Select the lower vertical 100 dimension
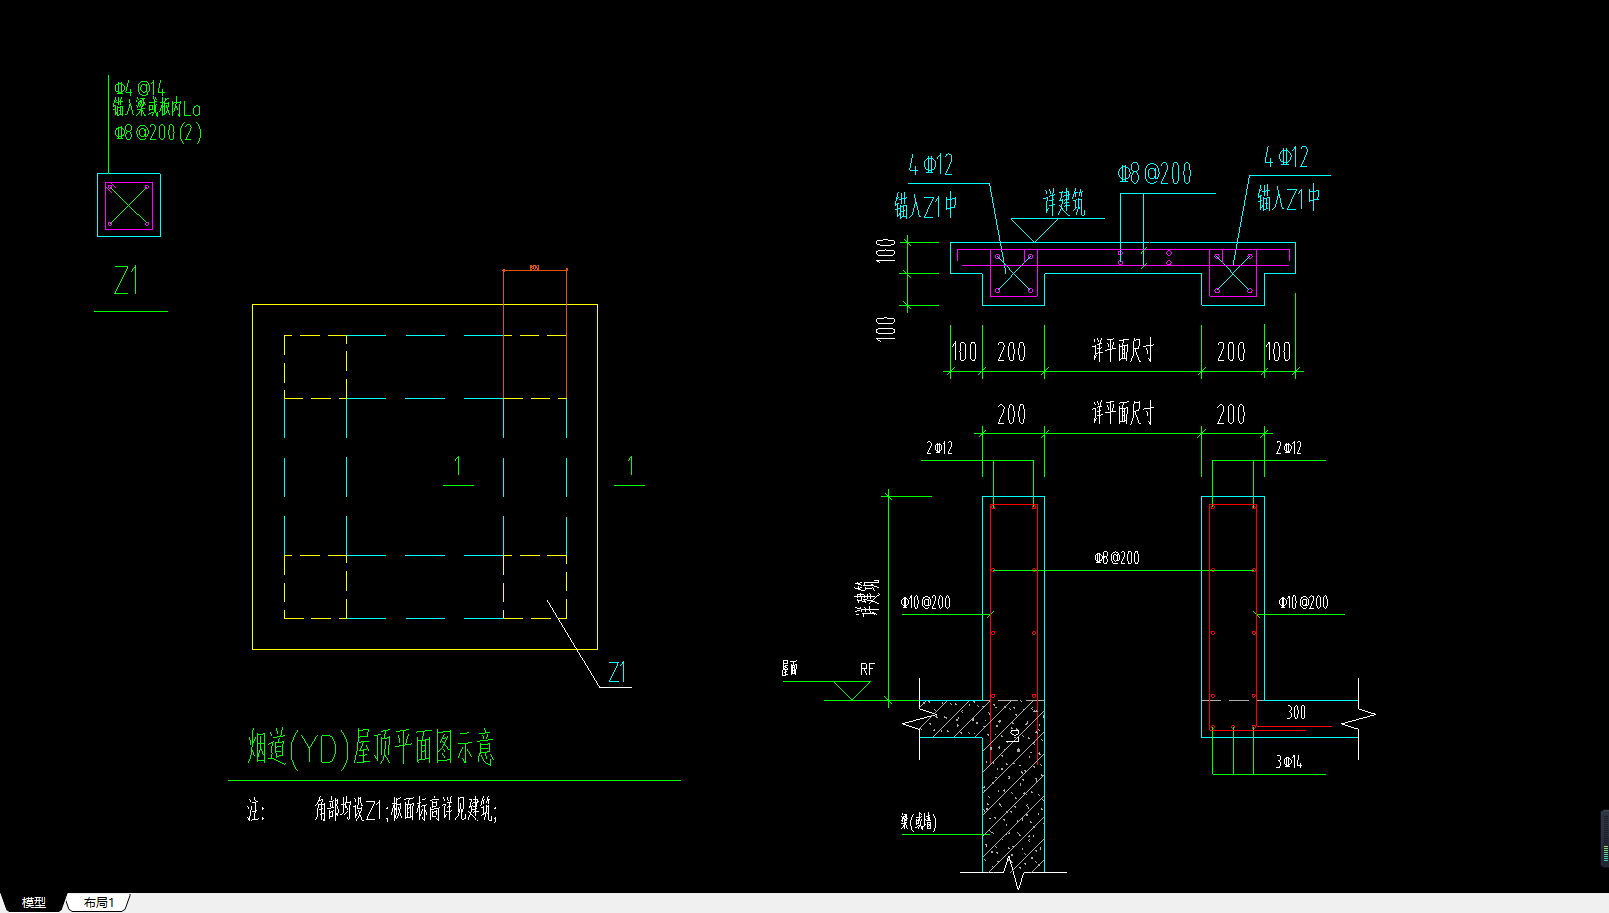Screen dimensions: 1609x913 click(x=886, y=329)
